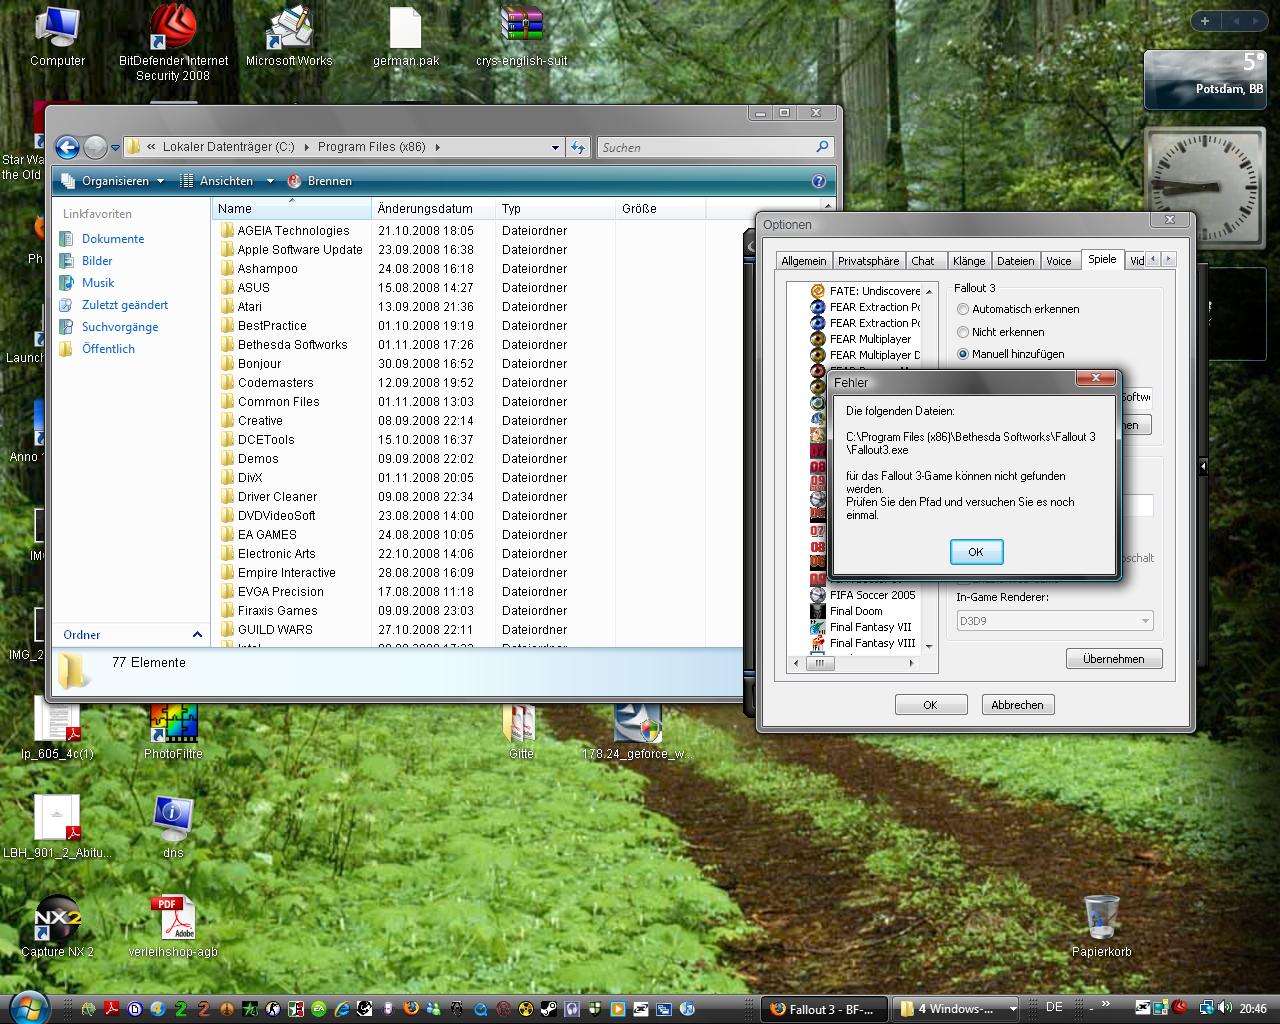Click the Fallout 3 - BF Firefox taskbar button
The height and width of the screenshot is (1024, 1280).
coord(823,1008)
